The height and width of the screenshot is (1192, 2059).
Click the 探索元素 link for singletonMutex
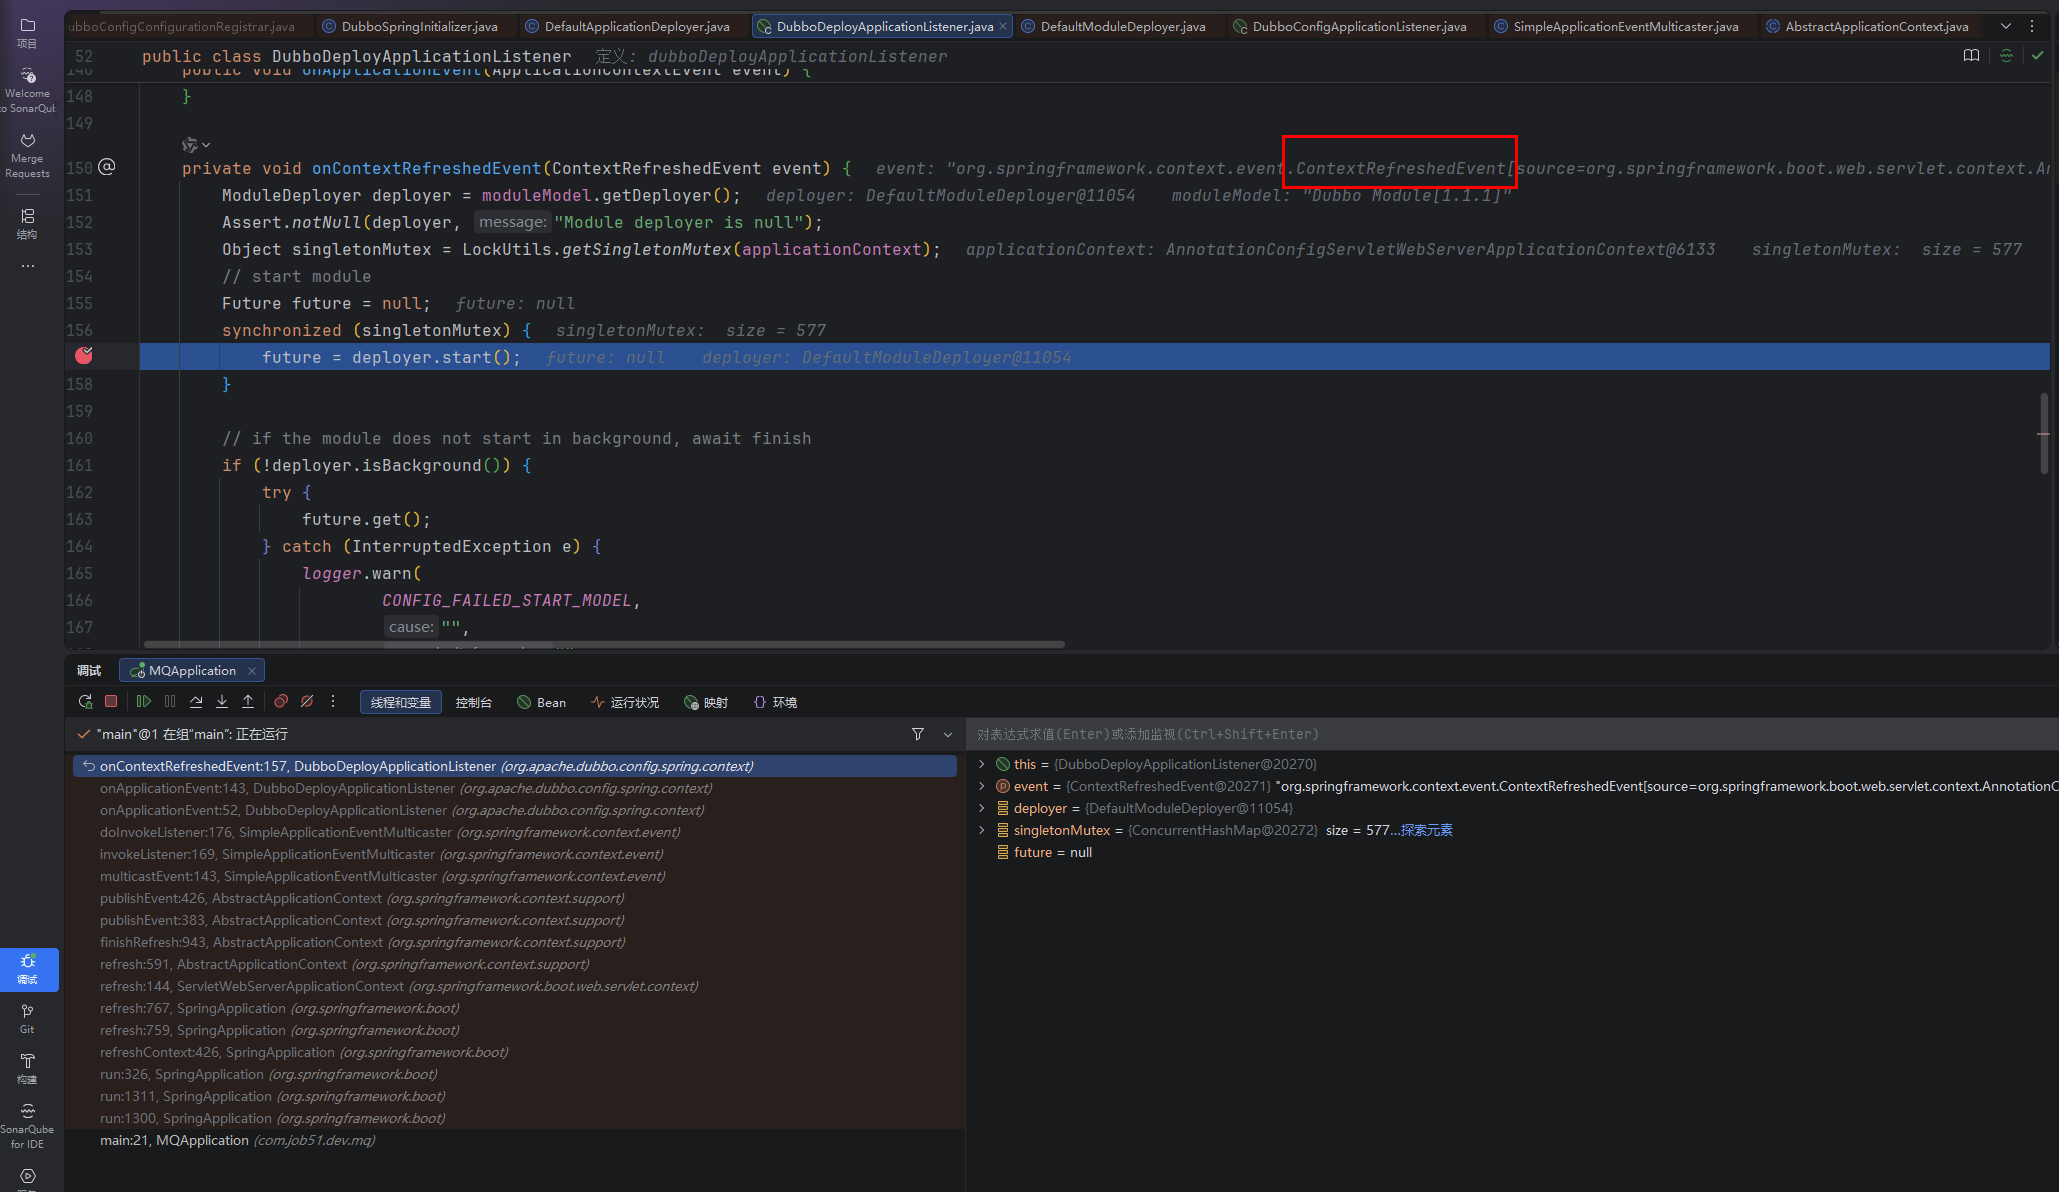coord(1426,830)
